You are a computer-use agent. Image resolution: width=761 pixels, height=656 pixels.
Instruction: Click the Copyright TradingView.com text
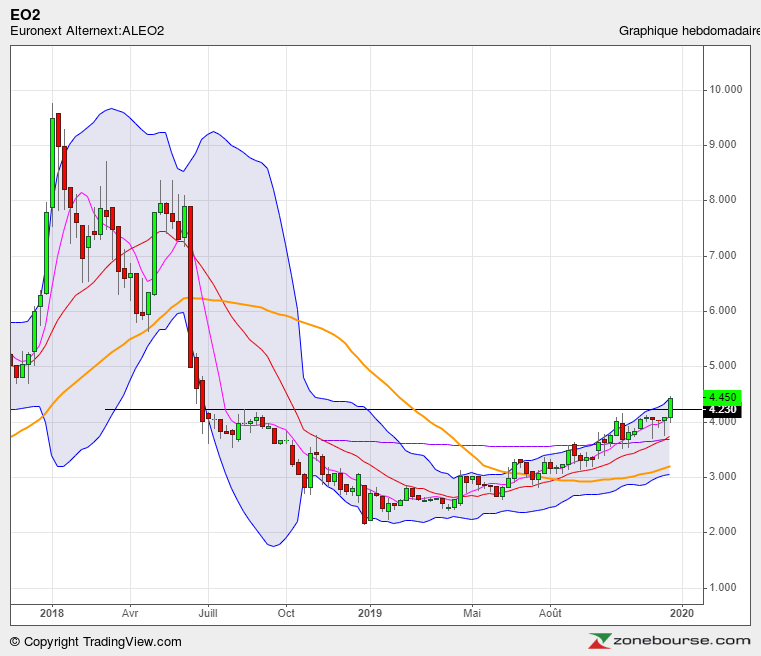tap(96, 642)
